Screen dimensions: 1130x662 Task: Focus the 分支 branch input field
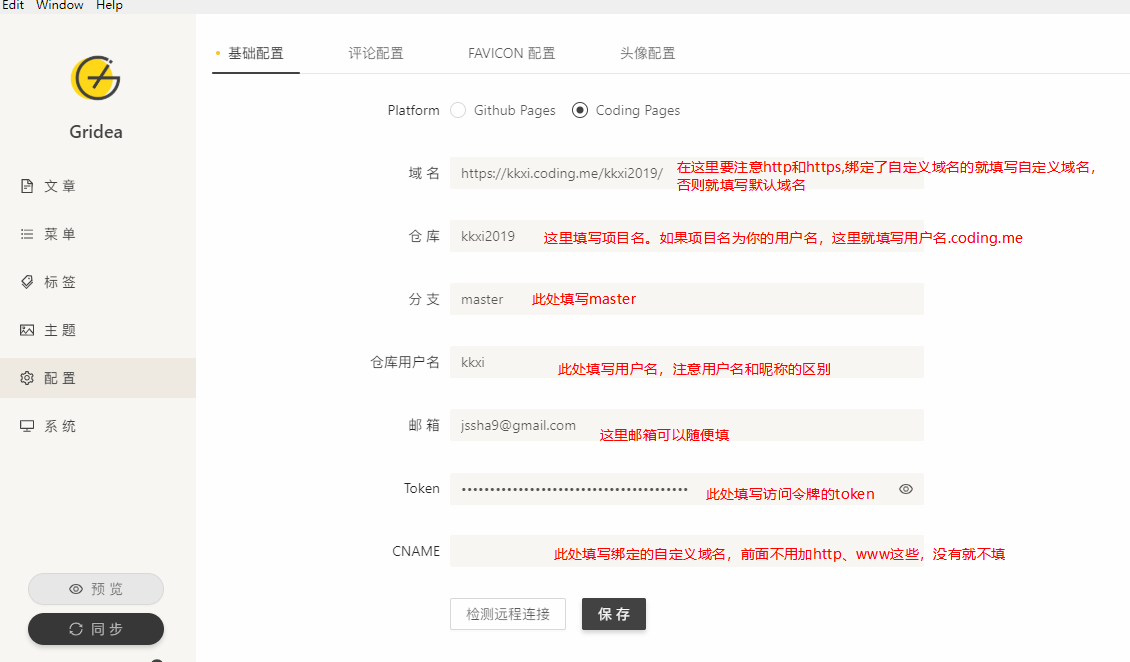687,299
